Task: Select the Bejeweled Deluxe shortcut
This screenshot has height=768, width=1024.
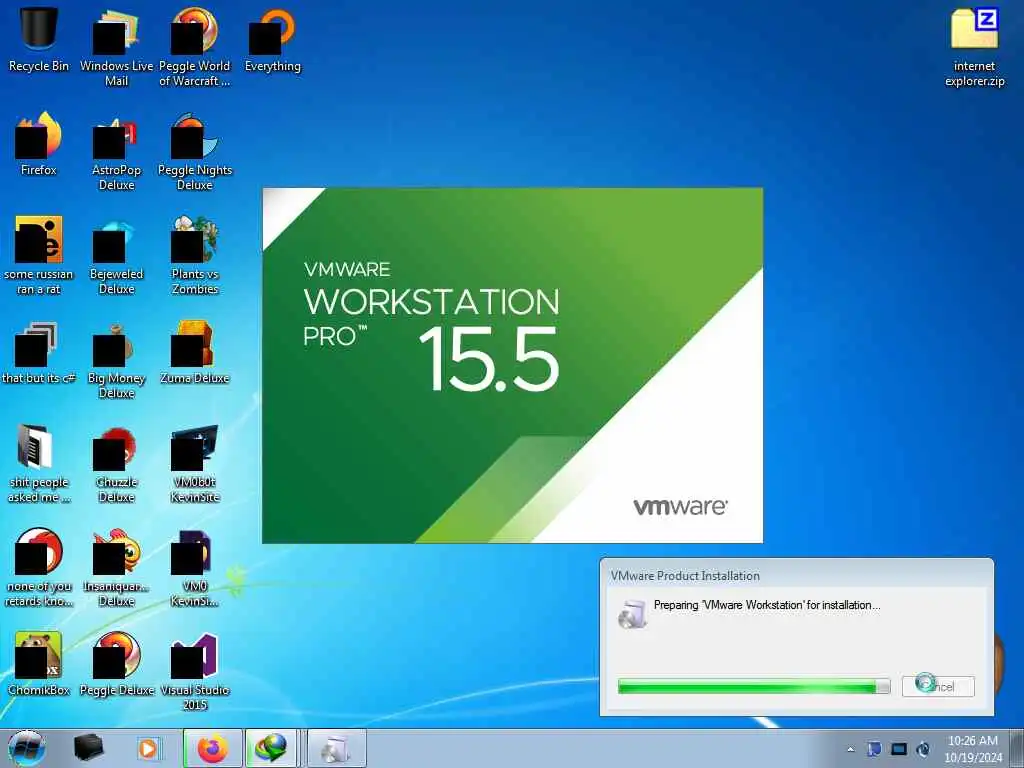Action: point(116,255)
